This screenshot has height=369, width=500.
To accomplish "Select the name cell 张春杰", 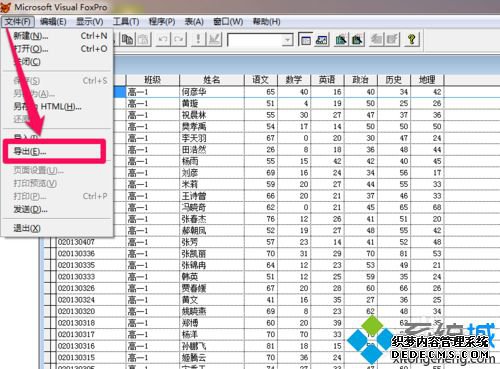I will [x=212, y=219].
